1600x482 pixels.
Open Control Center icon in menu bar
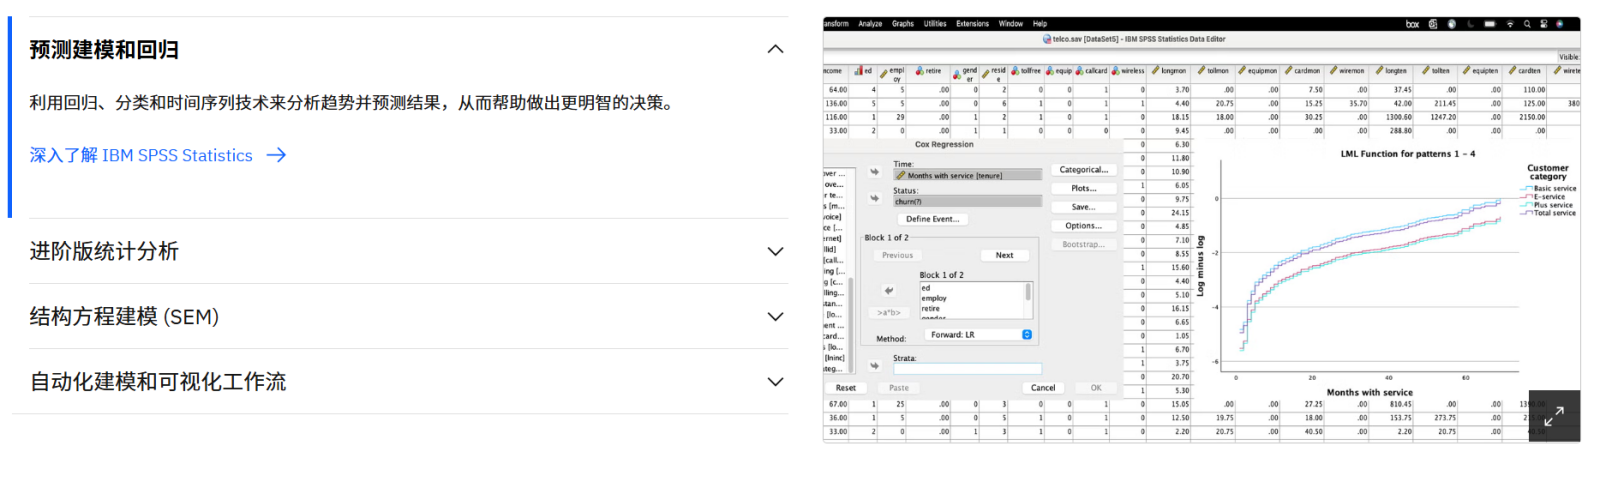pyautogui.click(x=1543, y=24)
